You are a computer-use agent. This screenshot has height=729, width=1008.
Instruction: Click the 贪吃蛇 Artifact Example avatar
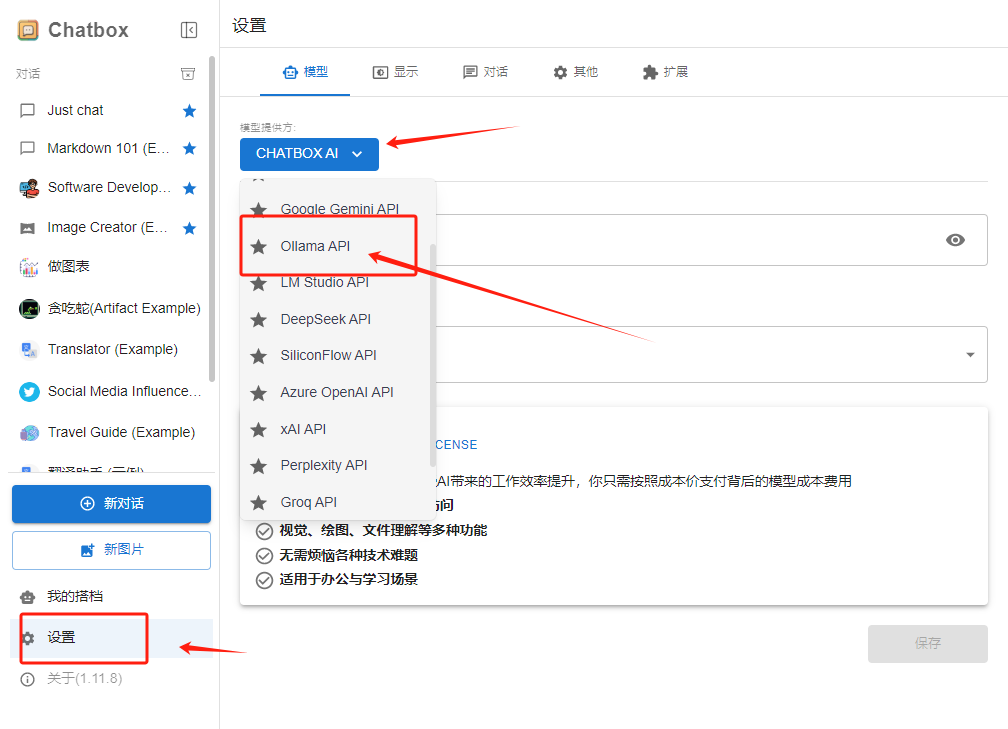coord(29,309)
